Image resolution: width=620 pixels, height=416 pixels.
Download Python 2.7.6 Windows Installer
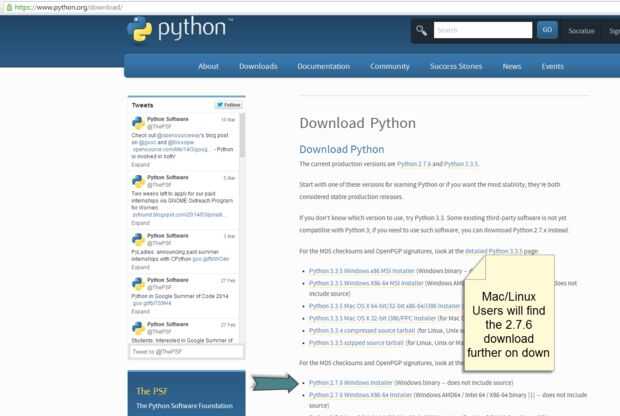(350, 383)
